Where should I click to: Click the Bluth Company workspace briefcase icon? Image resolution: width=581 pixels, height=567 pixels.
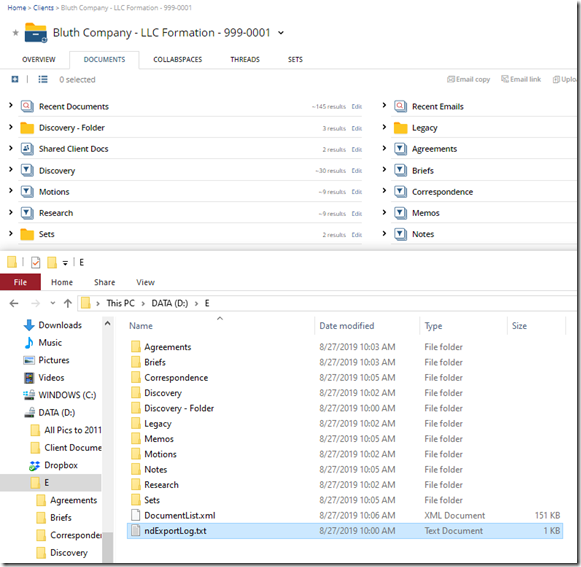[36, 33]
